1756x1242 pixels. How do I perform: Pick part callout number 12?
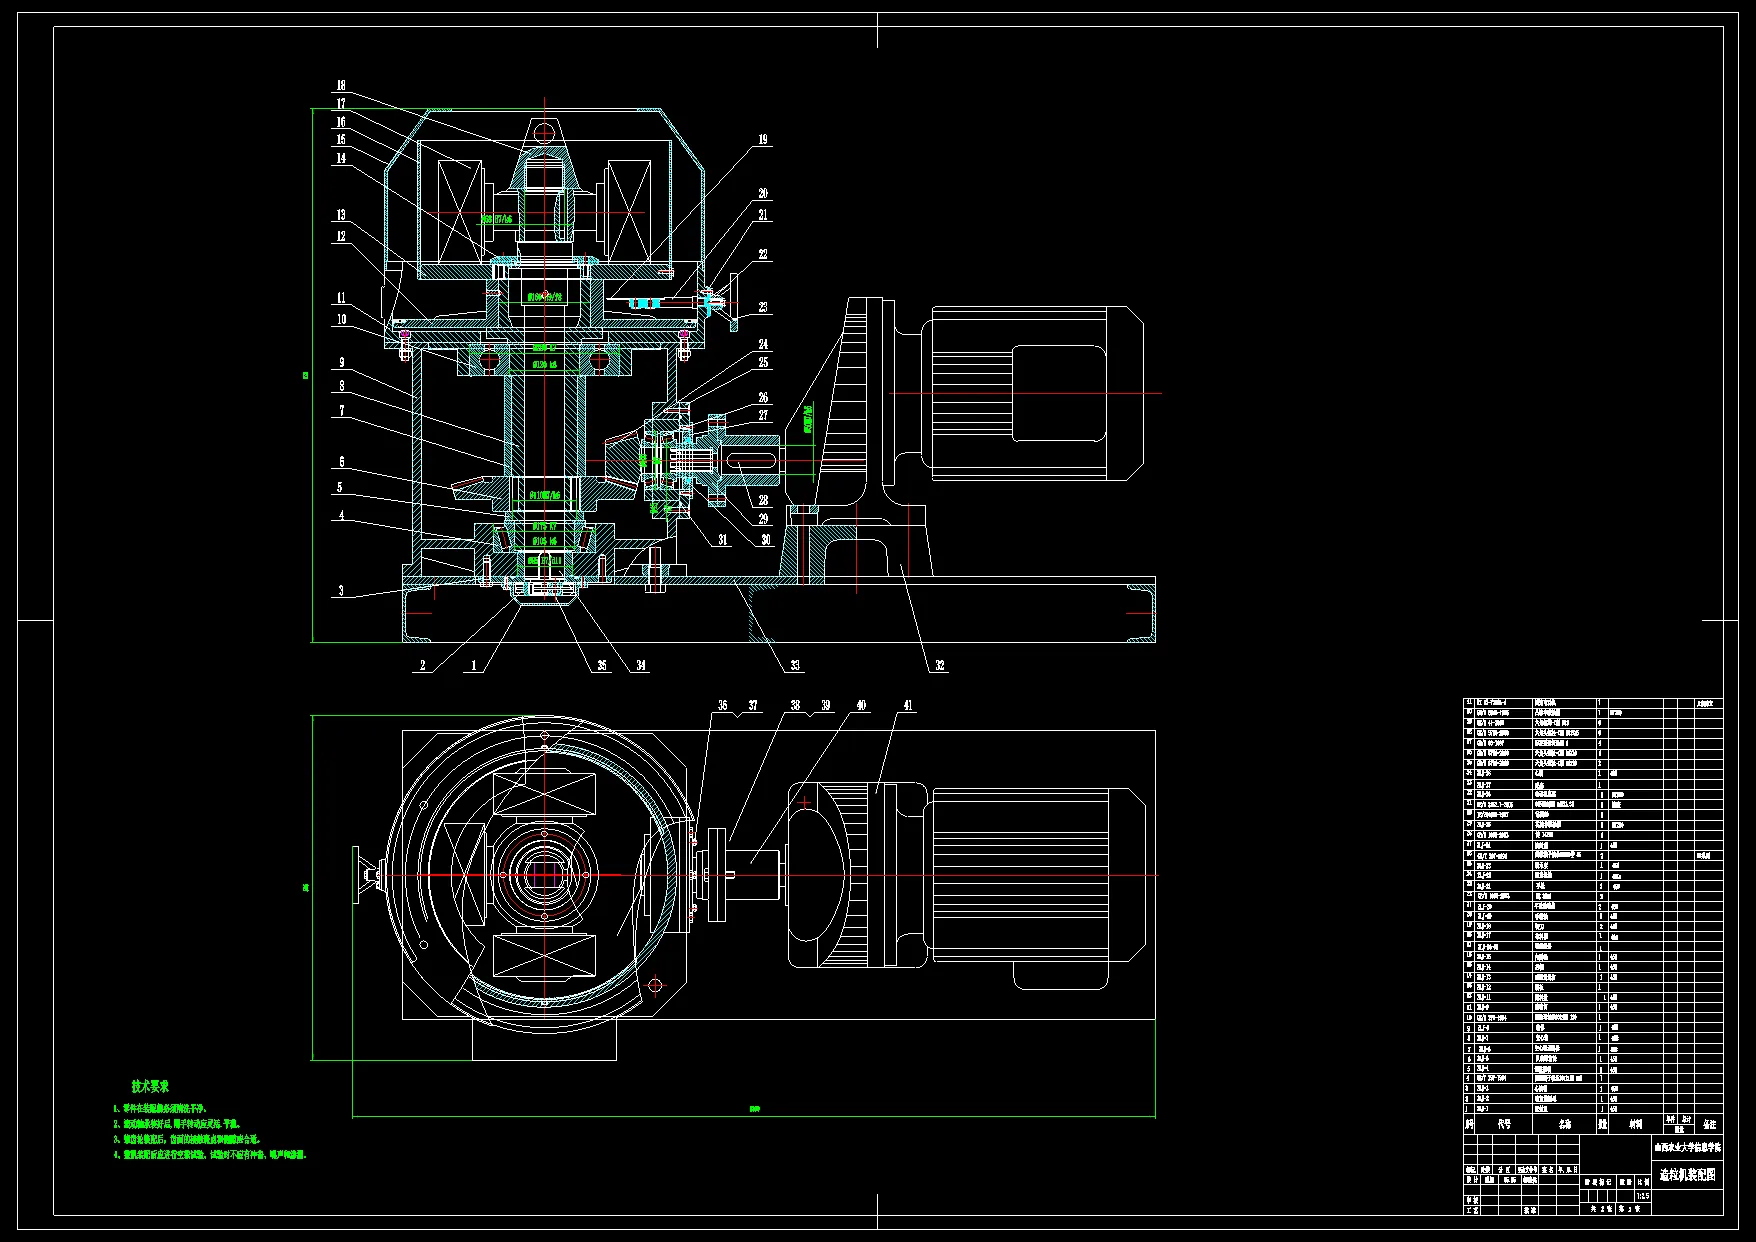(341, 237)
